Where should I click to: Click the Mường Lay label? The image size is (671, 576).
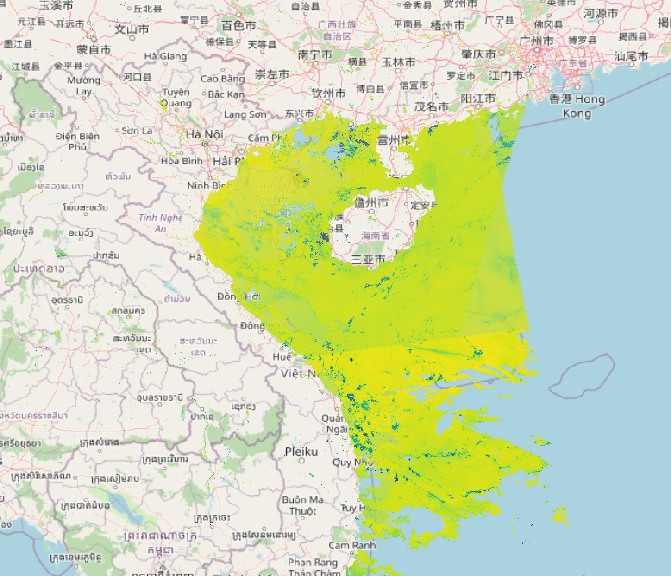click(84, 86)
